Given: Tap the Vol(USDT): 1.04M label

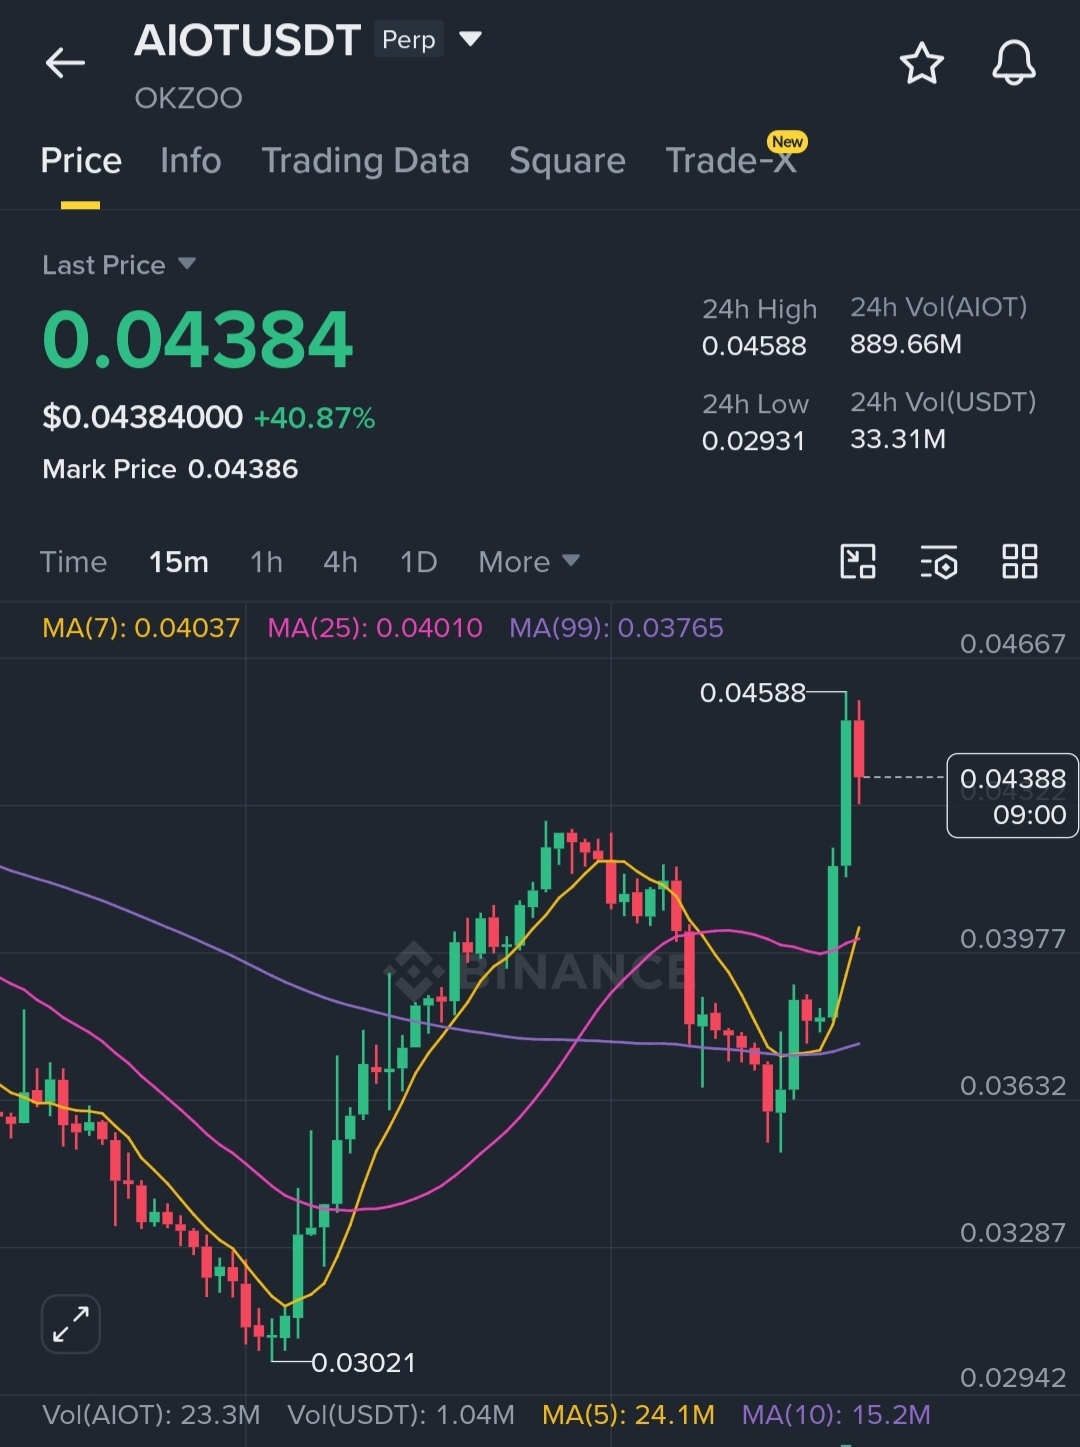Looking at the screenshot, I should coord(401,1415).
